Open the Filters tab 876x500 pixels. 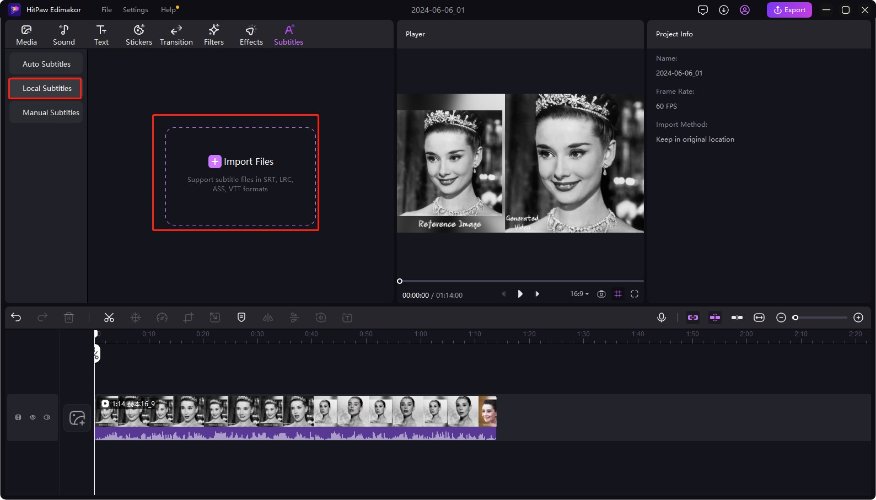pos(213,35)
